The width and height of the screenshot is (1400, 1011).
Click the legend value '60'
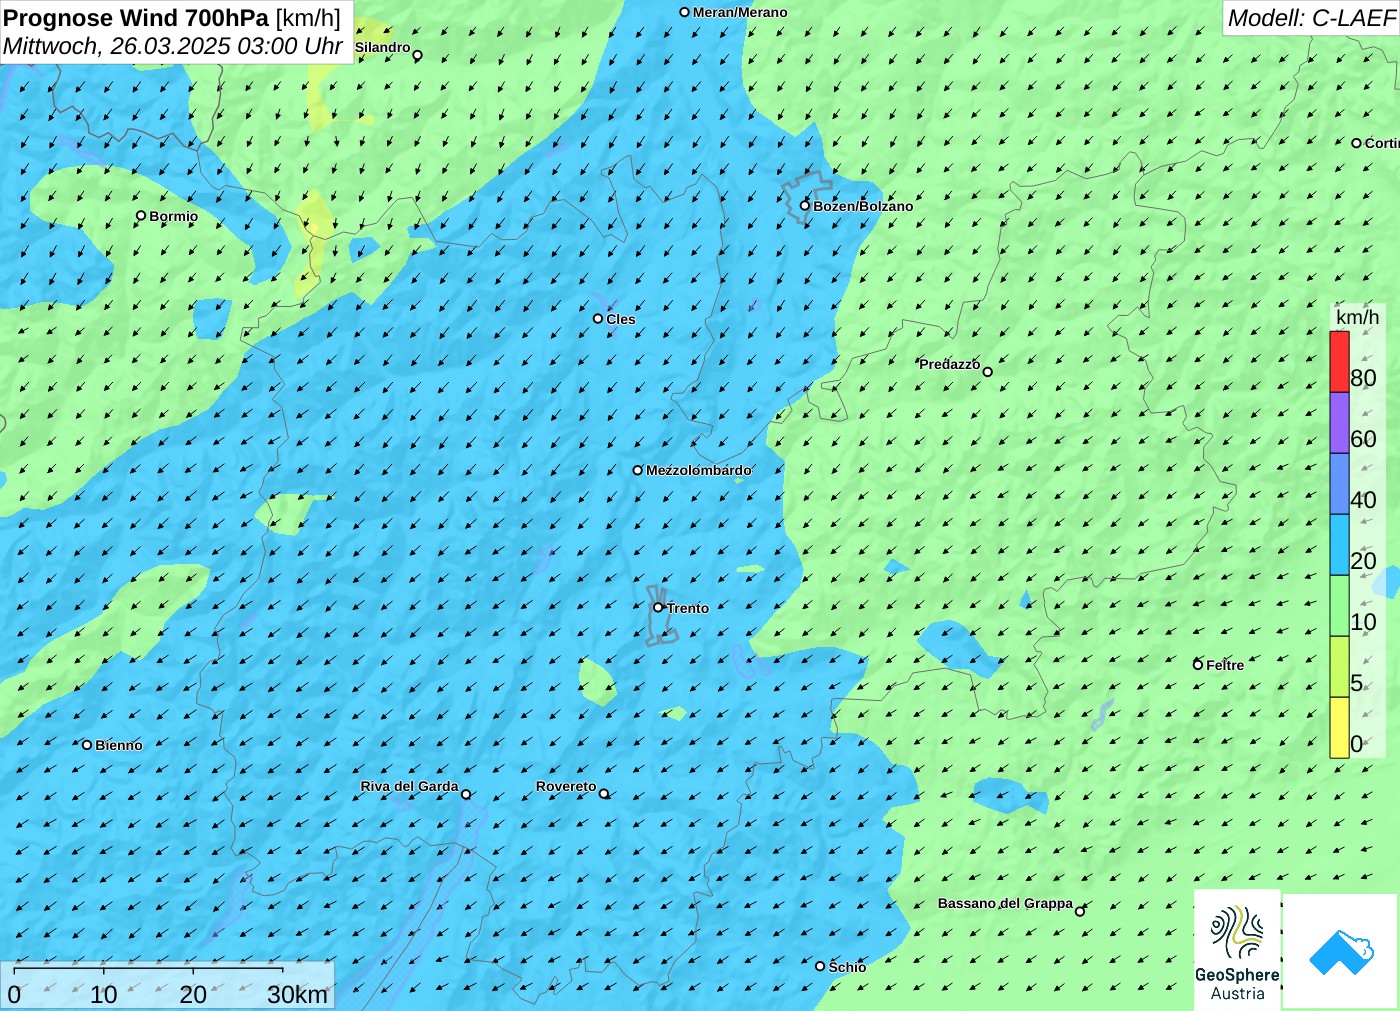[x=1363, y=439]
